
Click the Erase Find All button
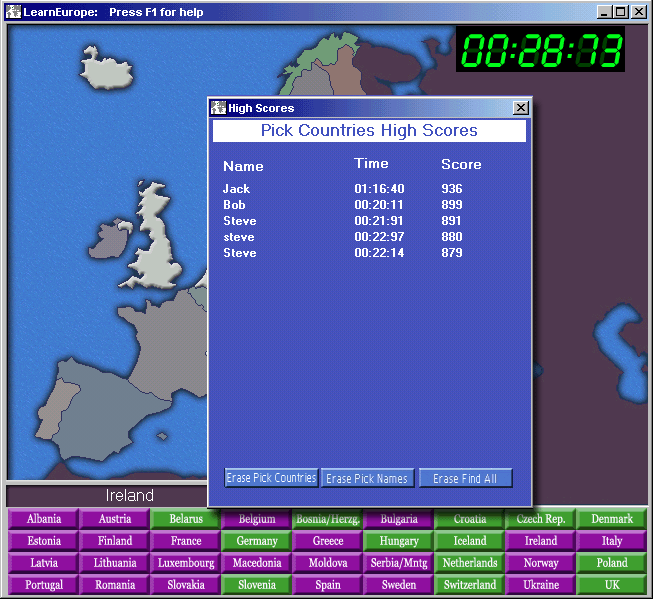(x=465, y=478)
